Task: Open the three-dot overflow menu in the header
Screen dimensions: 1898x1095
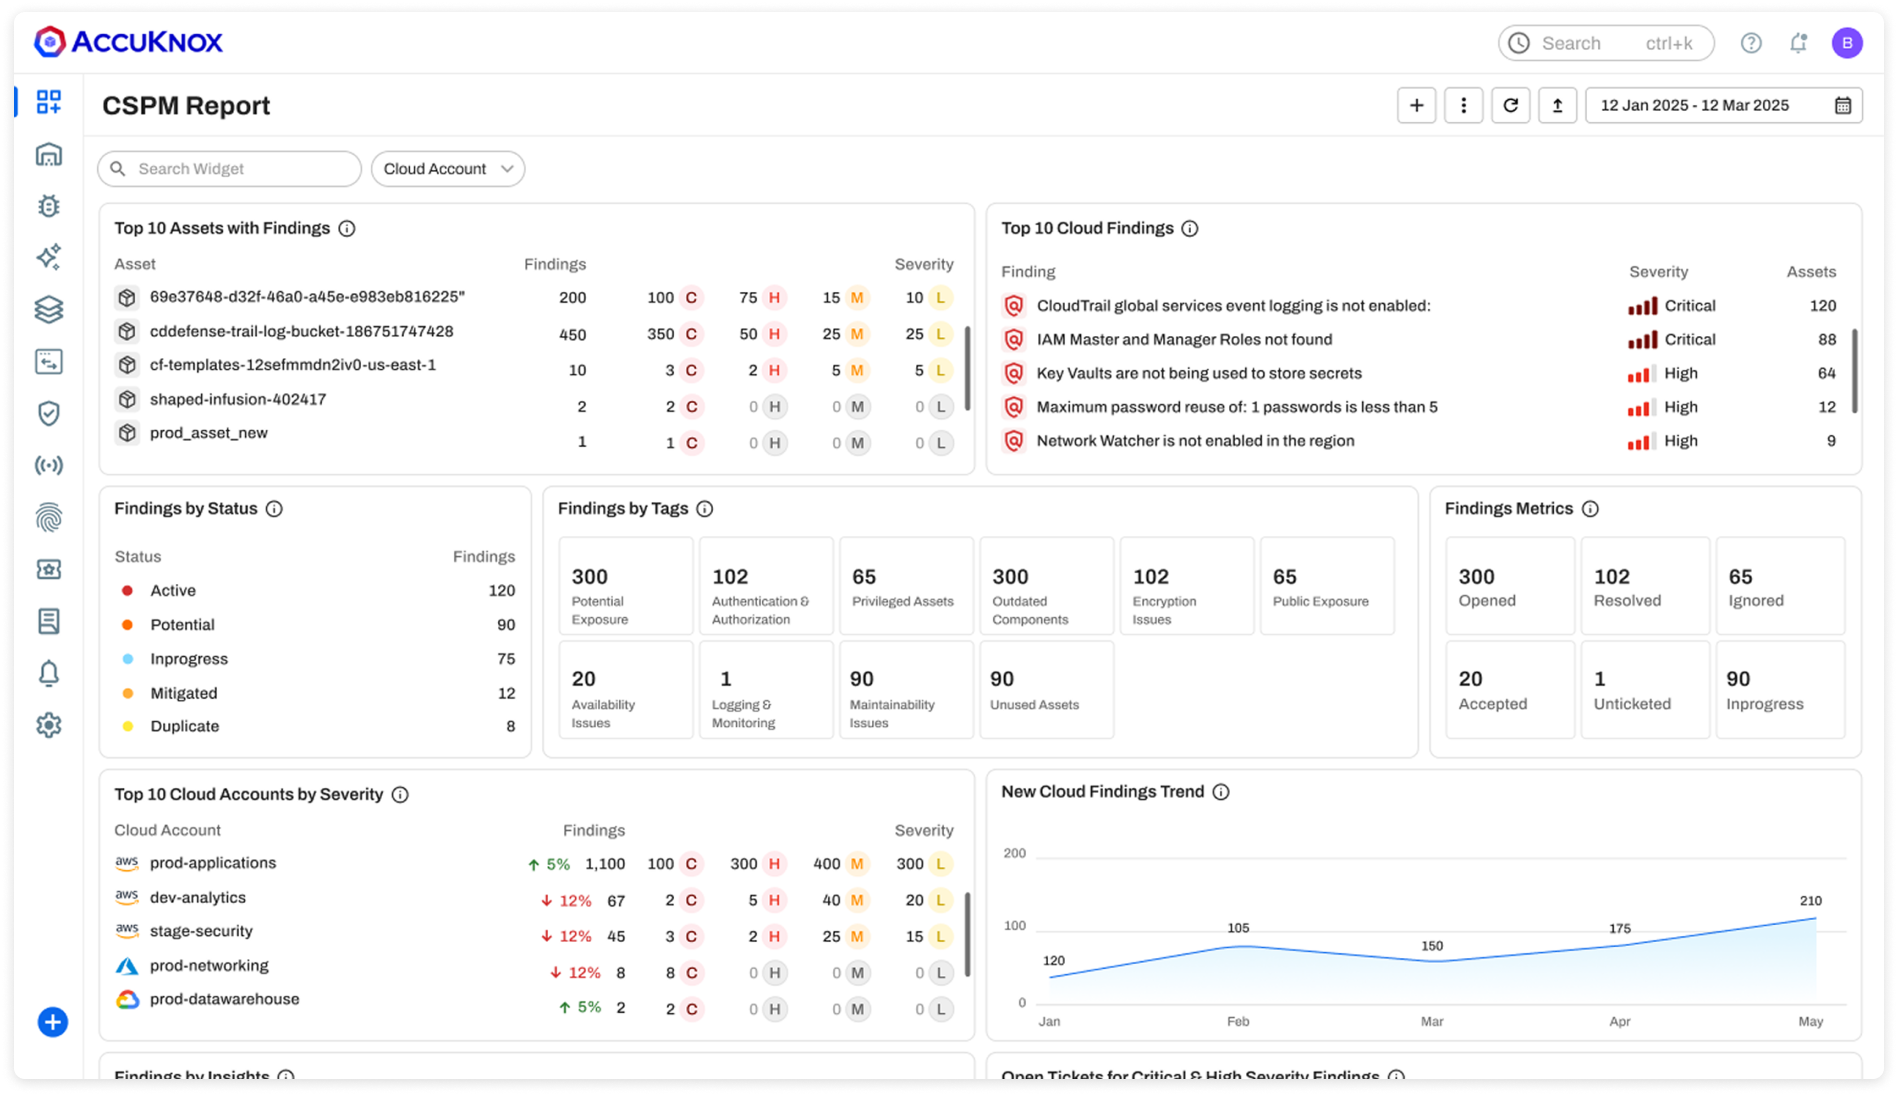Action: pos(1463,104)
